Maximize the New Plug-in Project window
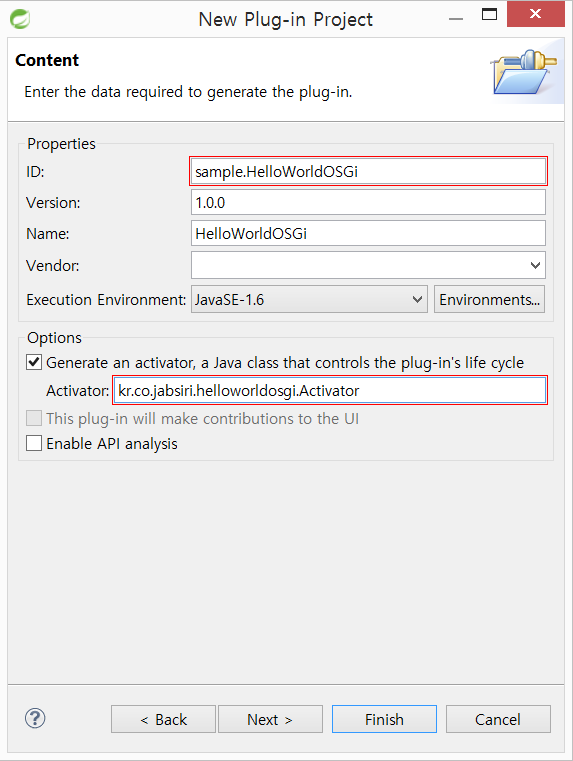The height and width of the screenshot is (761, 573). pyautogui.click(x=489, y=14)
